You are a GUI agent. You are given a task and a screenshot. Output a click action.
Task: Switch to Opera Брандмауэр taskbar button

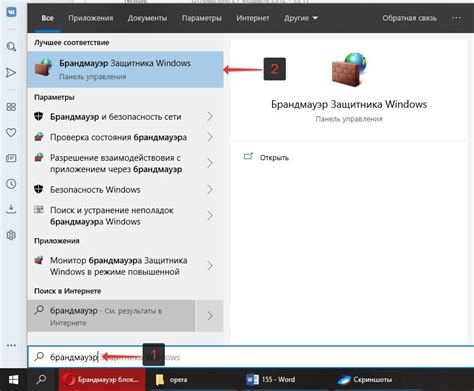[102, 380]
